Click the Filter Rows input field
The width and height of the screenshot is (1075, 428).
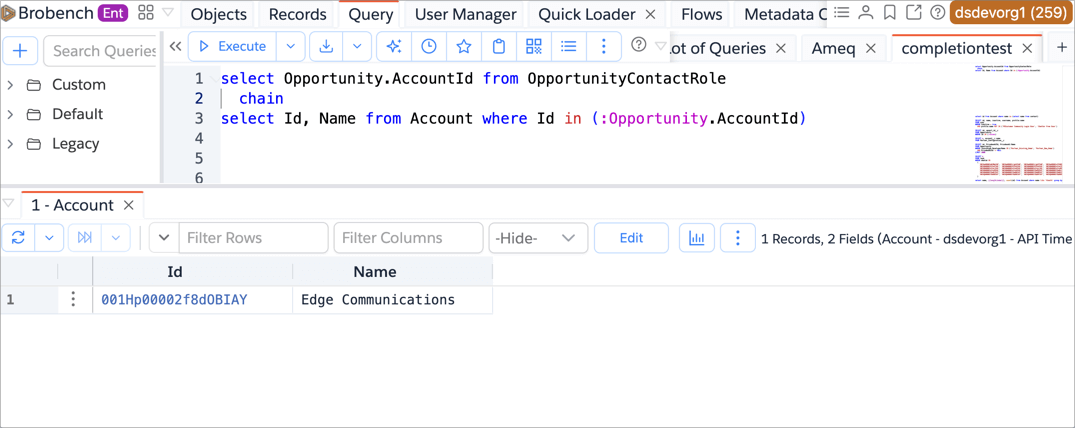pos(253,238)
